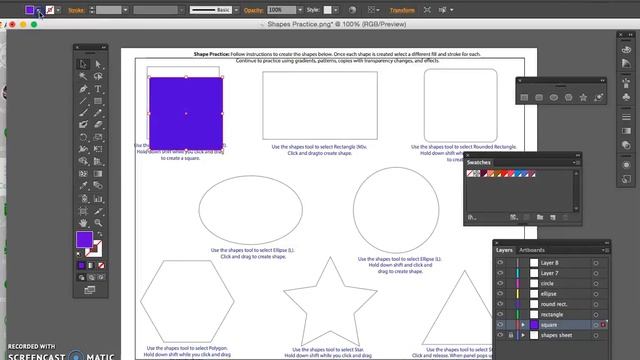Click New Color Group folder in Swatches

coord(540,218)
